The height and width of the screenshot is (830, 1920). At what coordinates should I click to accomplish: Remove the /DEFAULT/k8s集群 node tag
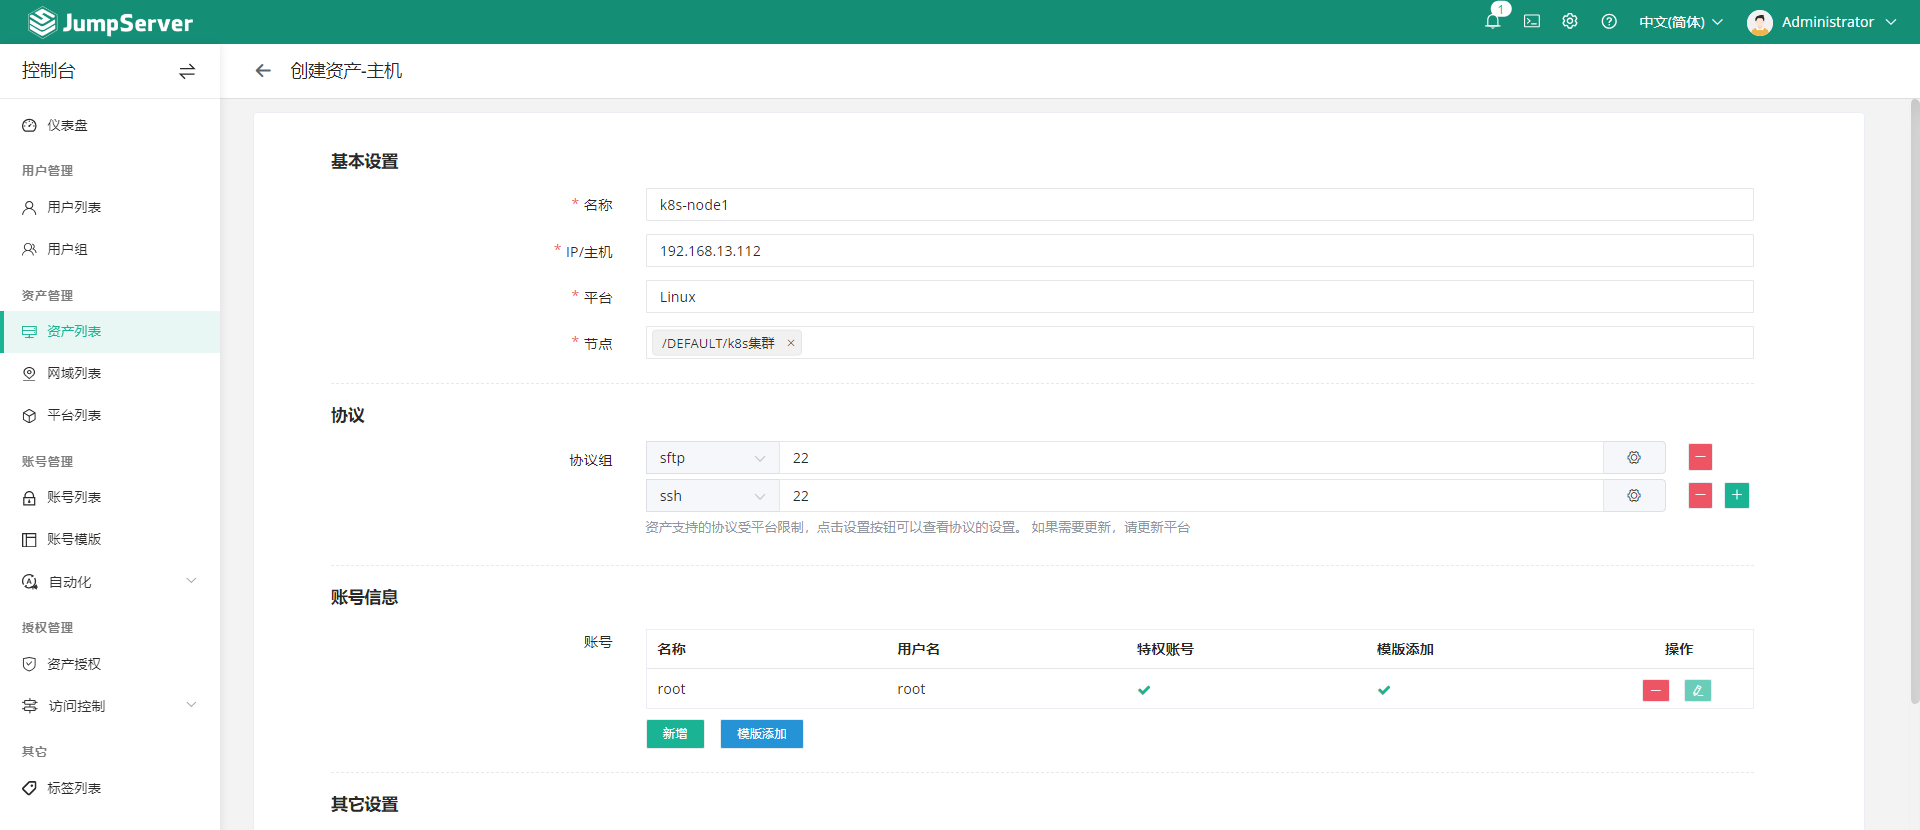pyautogui.click(x=791, y=343)
